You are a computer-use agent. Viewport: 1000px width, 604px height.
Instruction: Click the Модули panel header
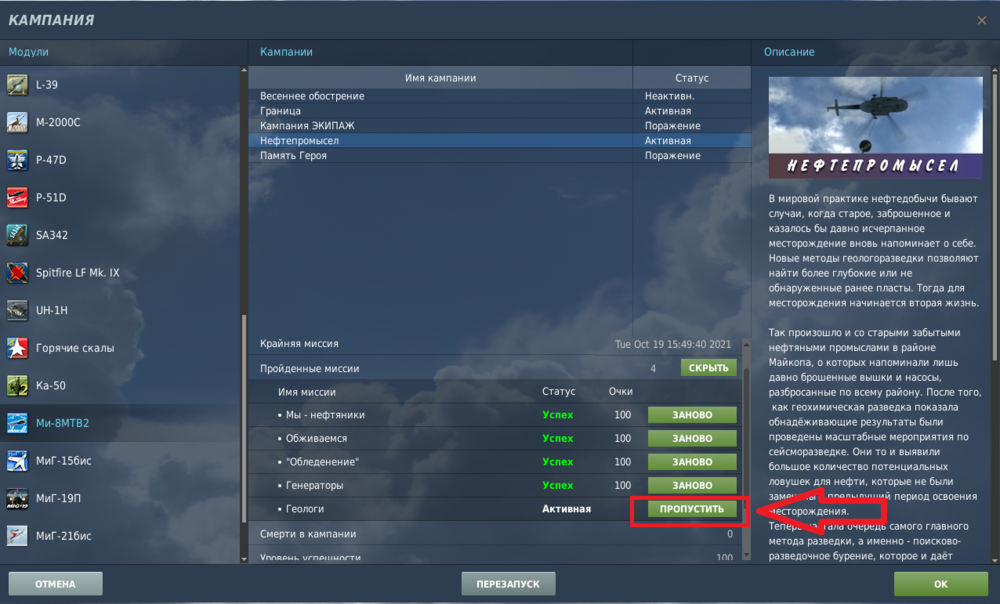tap(28, 52)
